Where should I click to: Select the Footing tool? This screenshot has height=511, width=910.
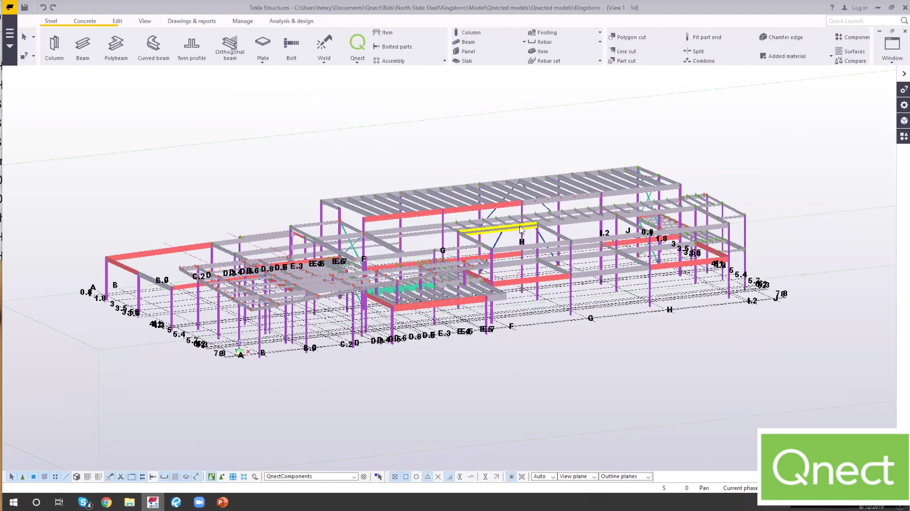tap(543, 33)
